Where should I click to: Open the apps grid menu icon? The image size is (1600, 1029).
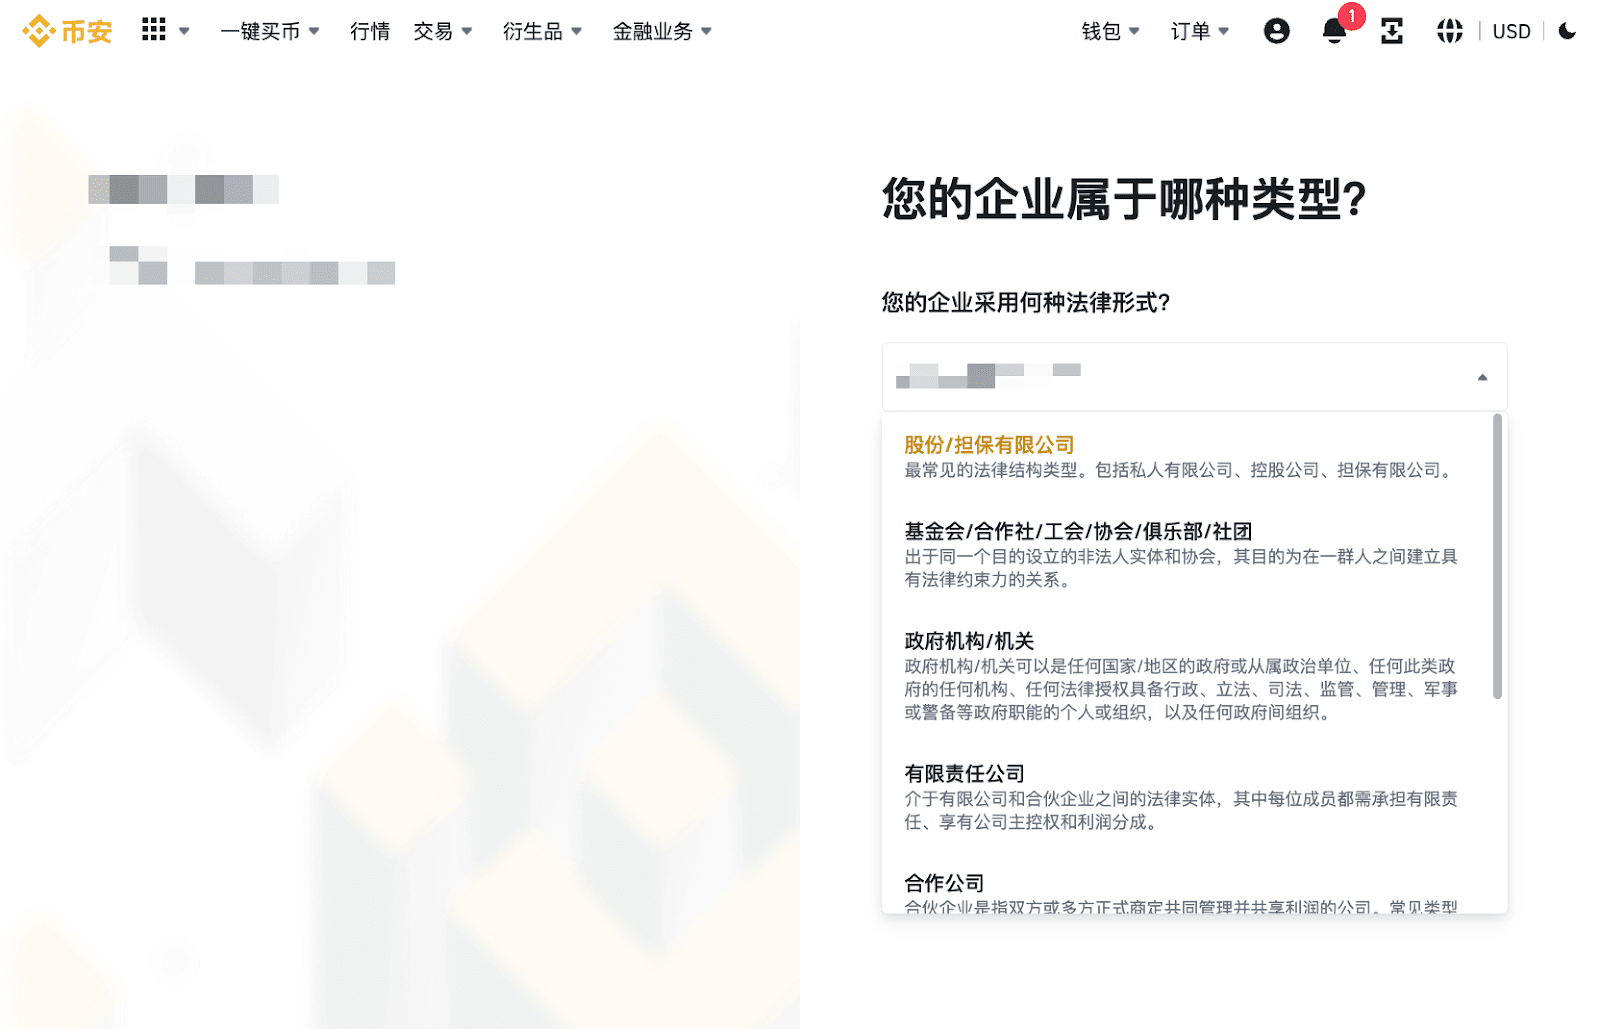pos(154,30)
